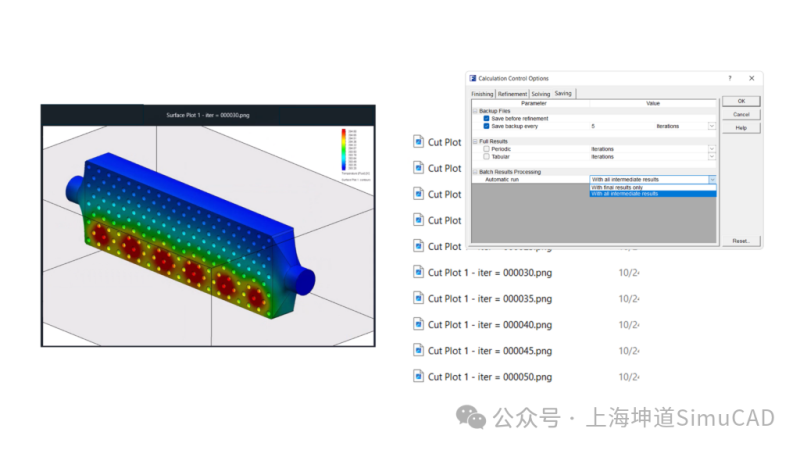Select file name Cut Plot 1 - iter = 000040.png

(490, 324)
